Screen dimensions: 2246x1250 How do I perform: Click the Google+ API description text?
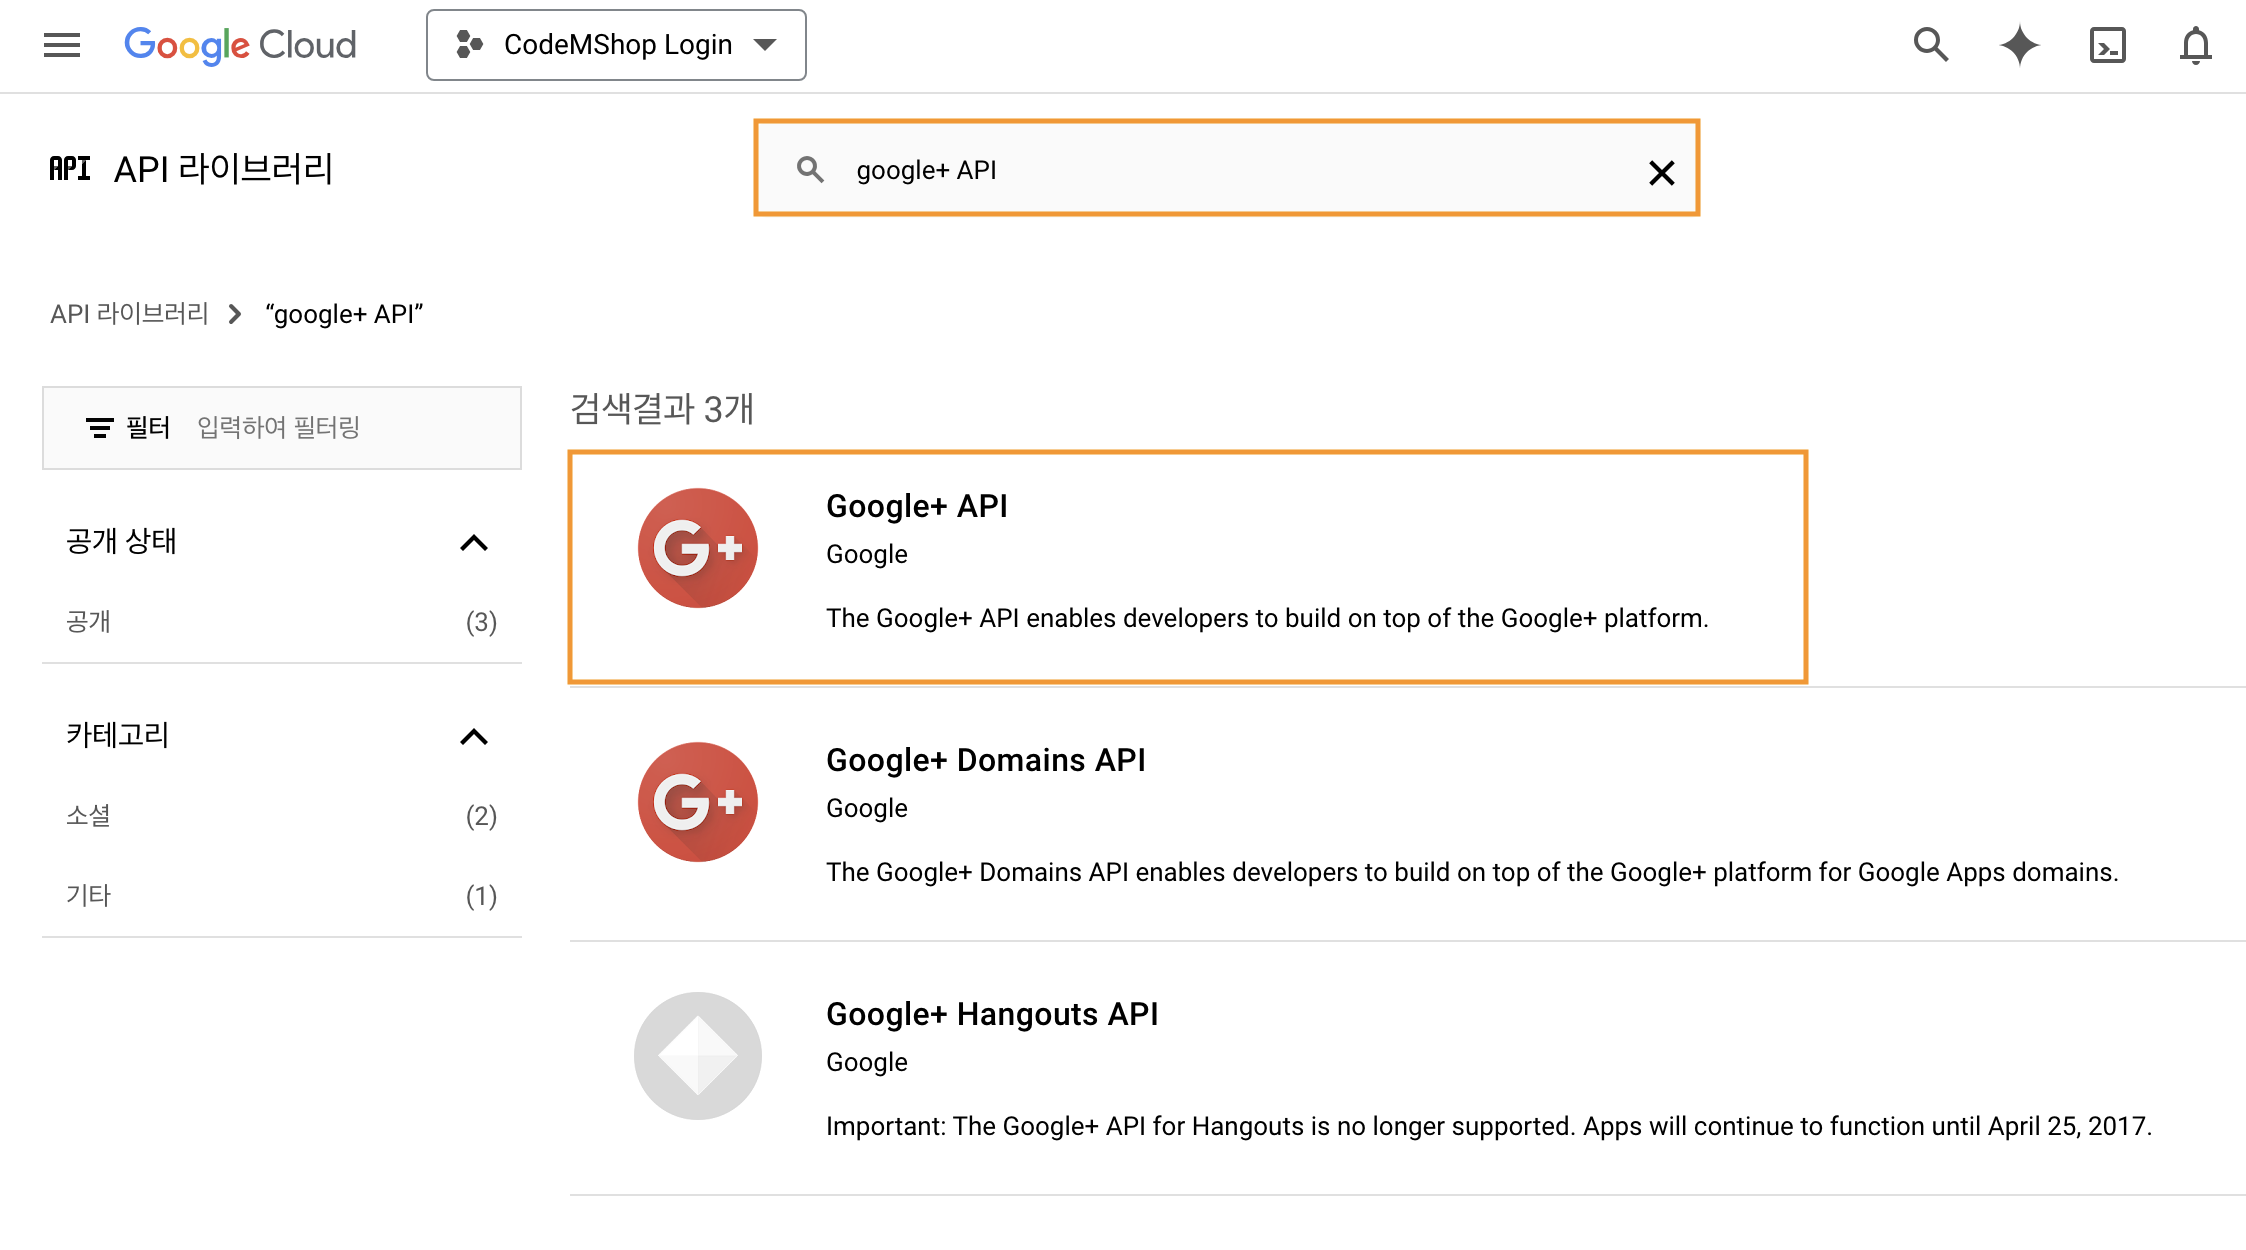coord(1267,618)
